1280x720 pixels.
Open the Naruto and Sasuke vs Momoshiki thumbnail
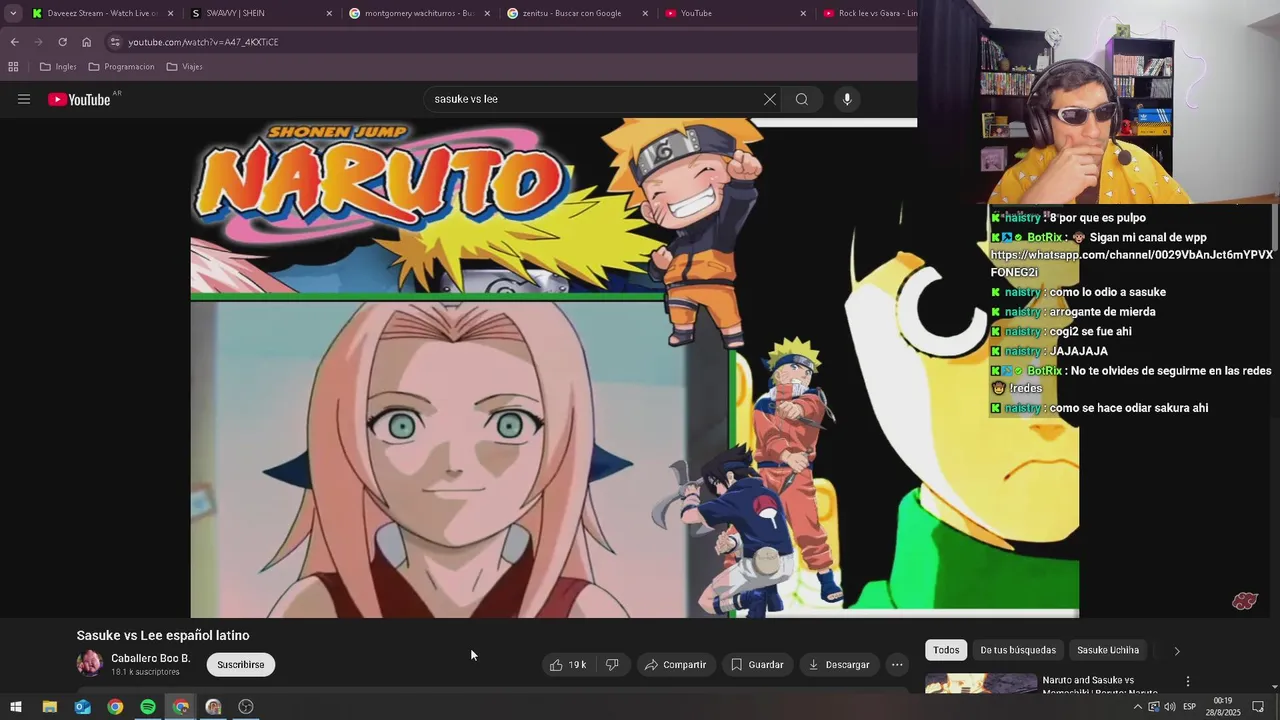click(x=981, y=683)
